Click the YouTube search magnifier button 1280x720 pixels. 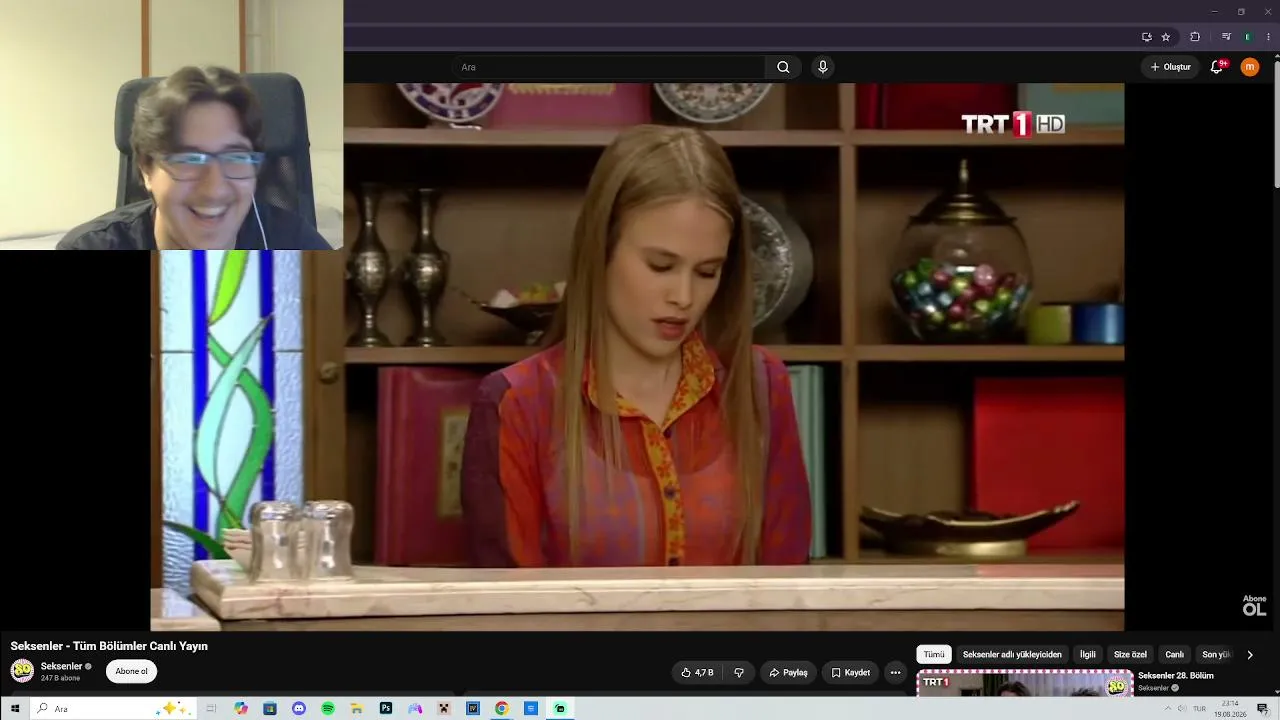(x=783, y=67)
